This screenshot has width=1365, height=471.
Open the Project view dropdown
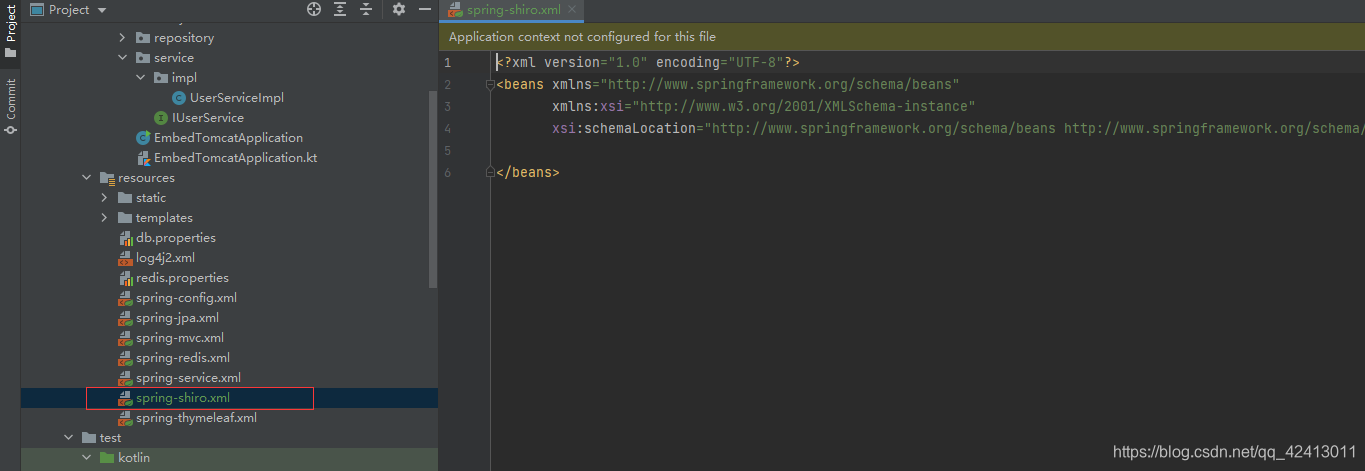coord(68,9)
